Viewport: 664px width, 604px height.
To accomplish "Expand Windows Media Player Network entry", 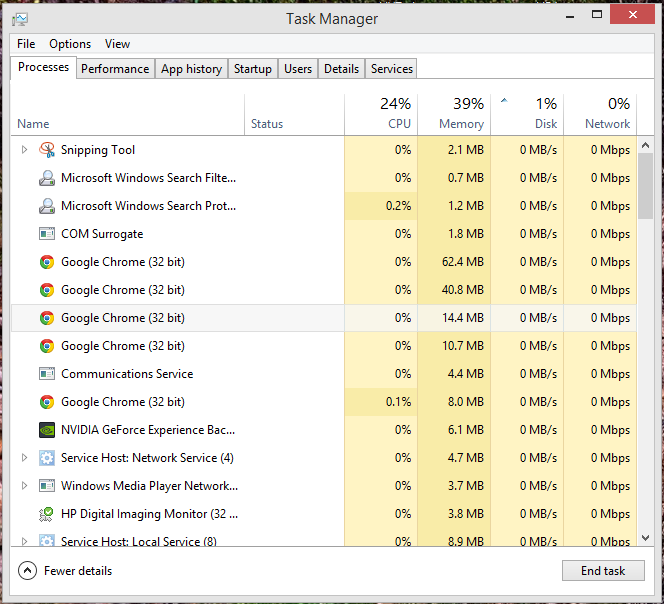I will click(x=25, y=485).
